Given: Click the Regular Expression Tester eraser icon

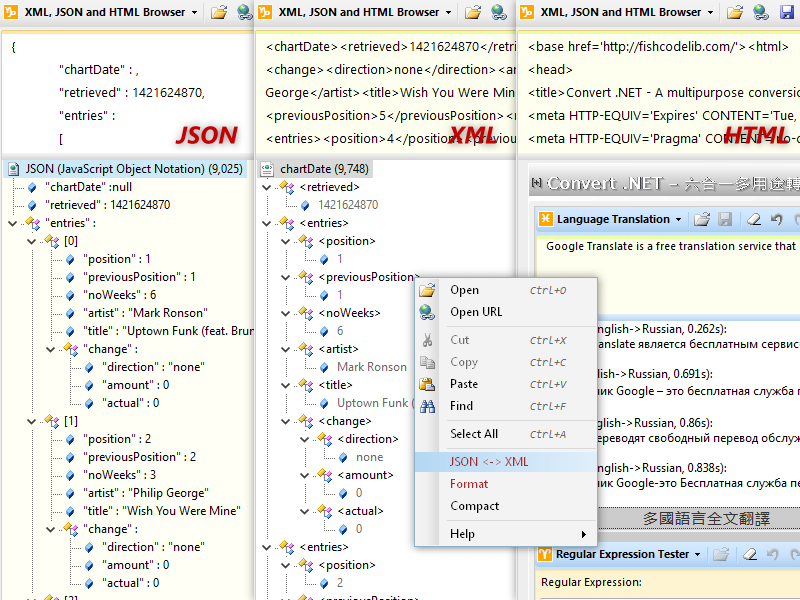Looking at the screenshot, I should point(749,554).
